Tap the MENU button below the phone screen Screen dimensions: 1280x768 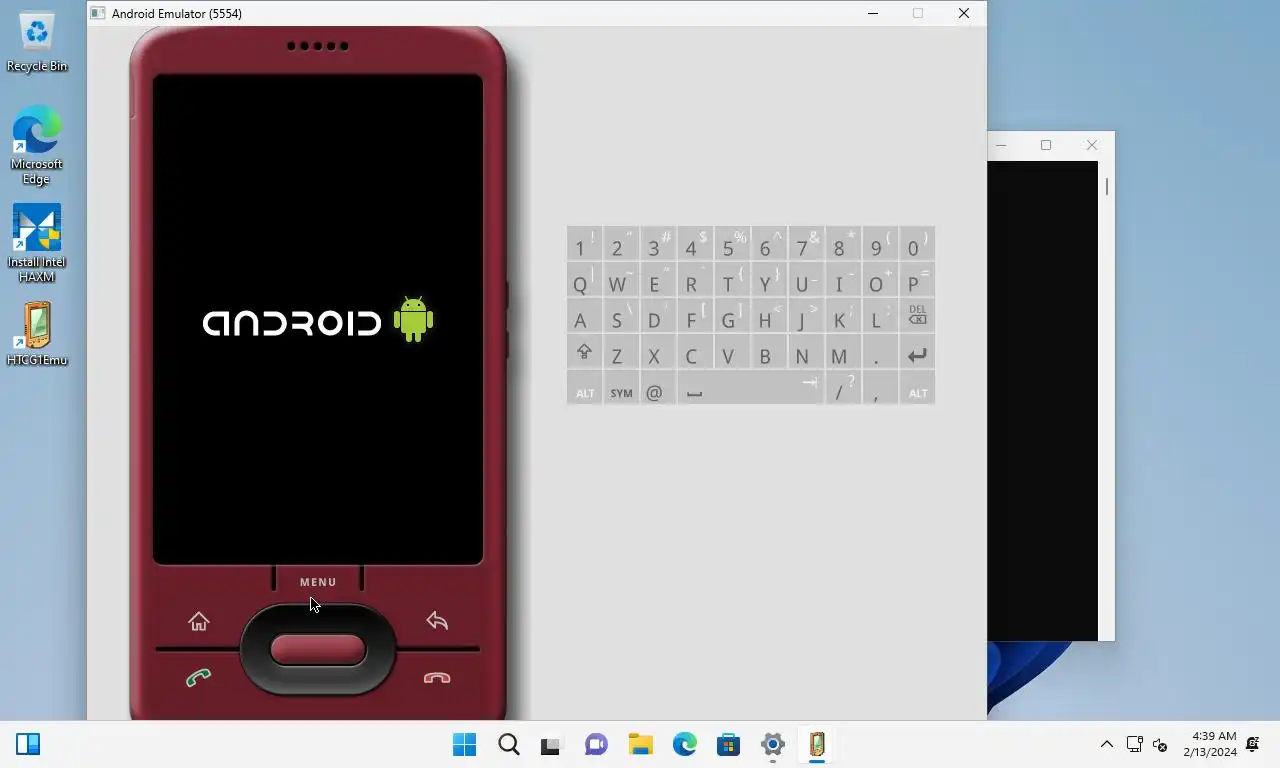click(x=318, y=582)
